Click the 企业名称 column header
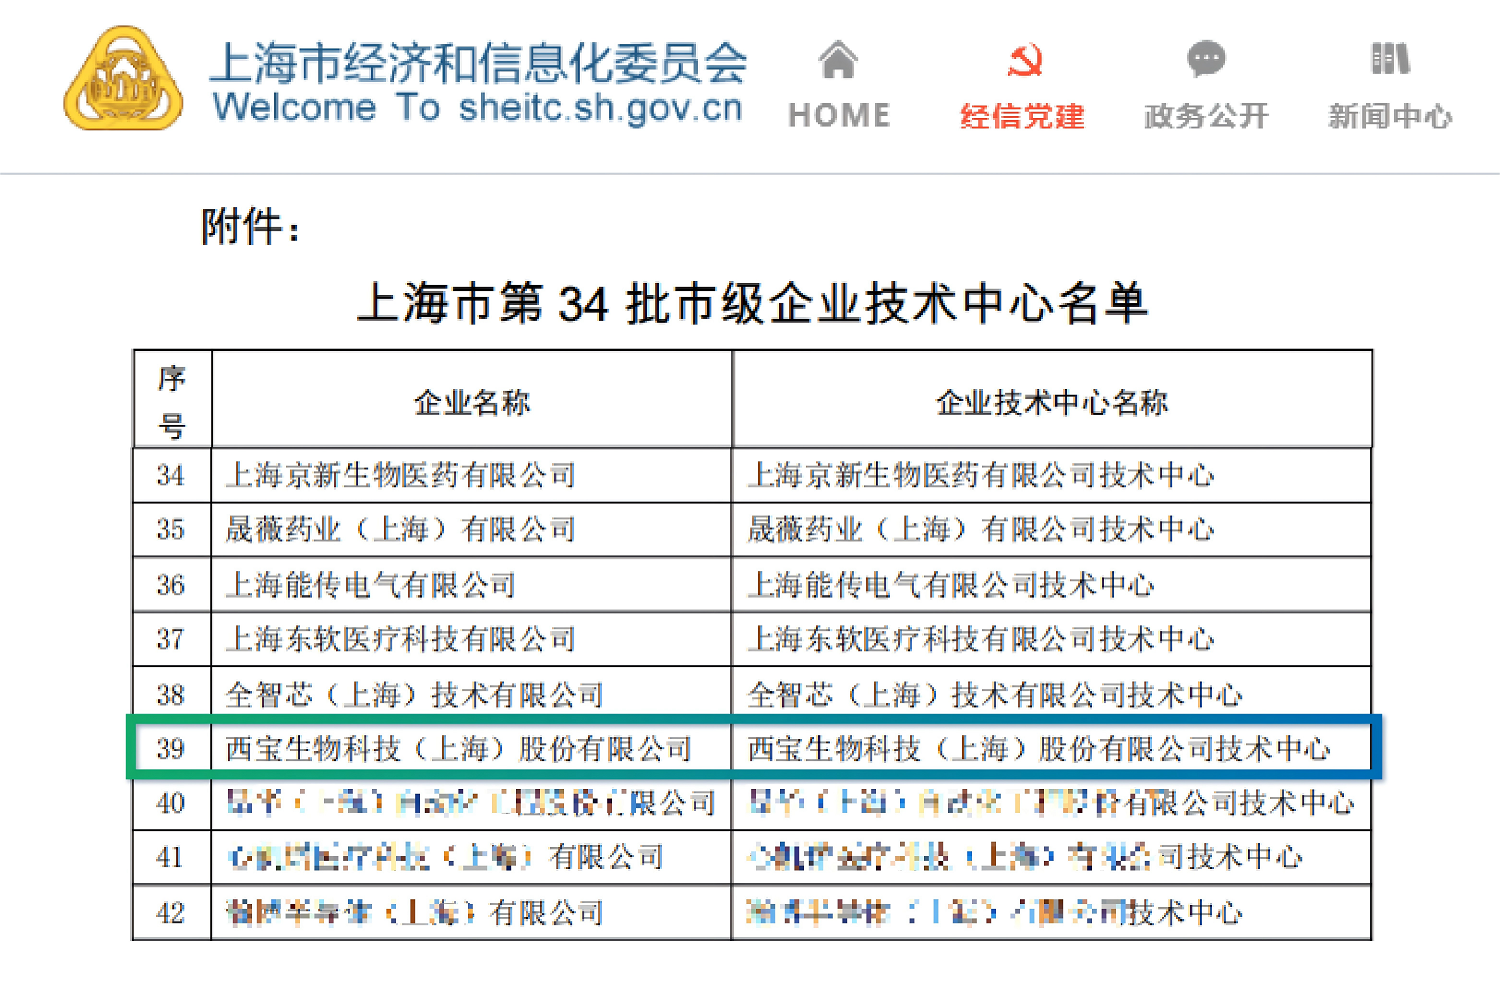This screenshot has height=988, width=1500. [x=472, y=402]
